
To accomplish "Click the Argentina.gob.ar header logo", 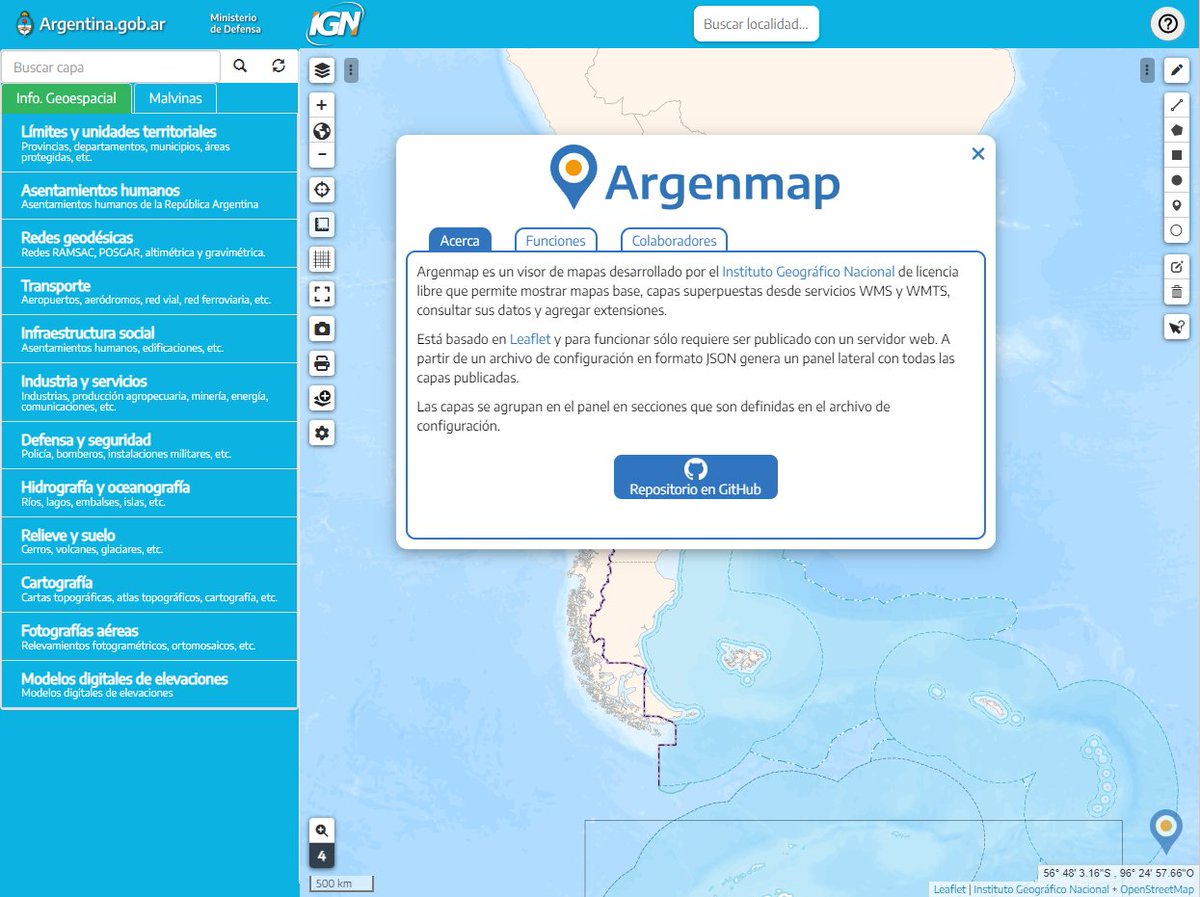I will 92,23.
